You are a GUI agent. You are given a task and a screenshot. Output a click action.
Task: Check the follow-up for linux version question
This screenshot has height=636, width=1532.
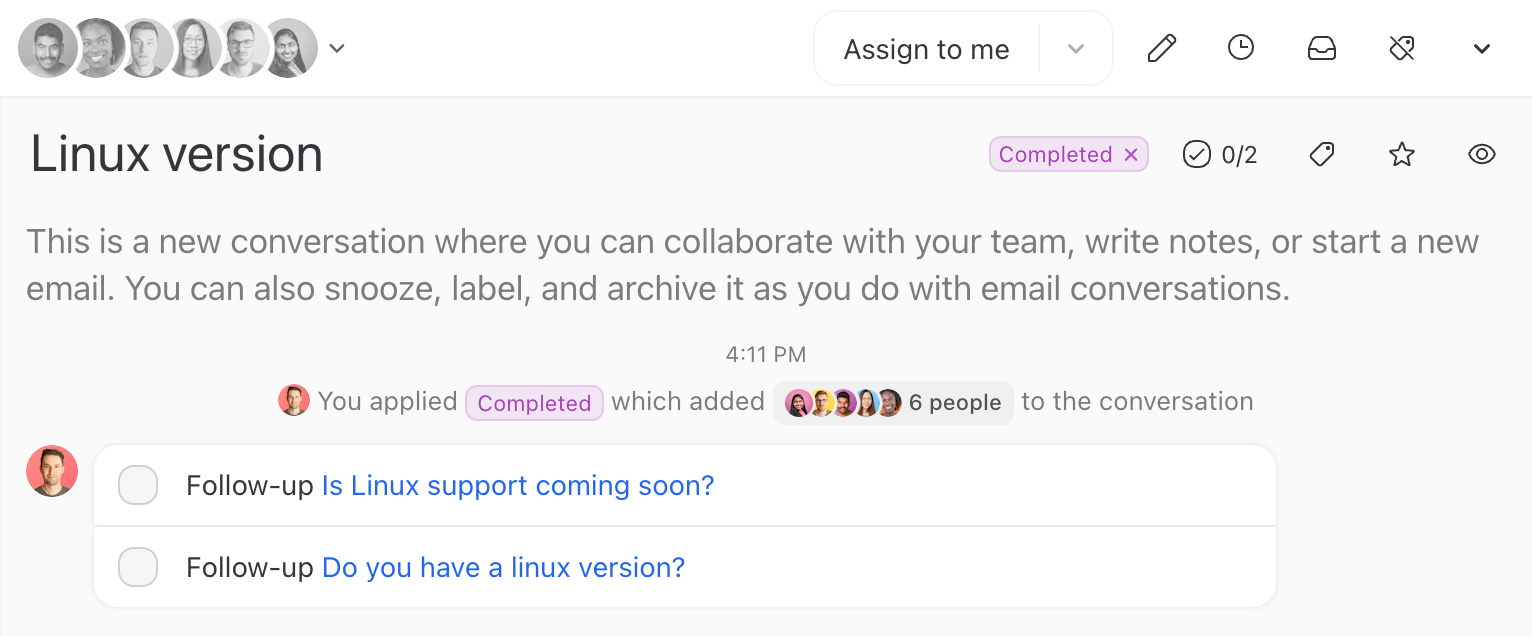(138, 567)
